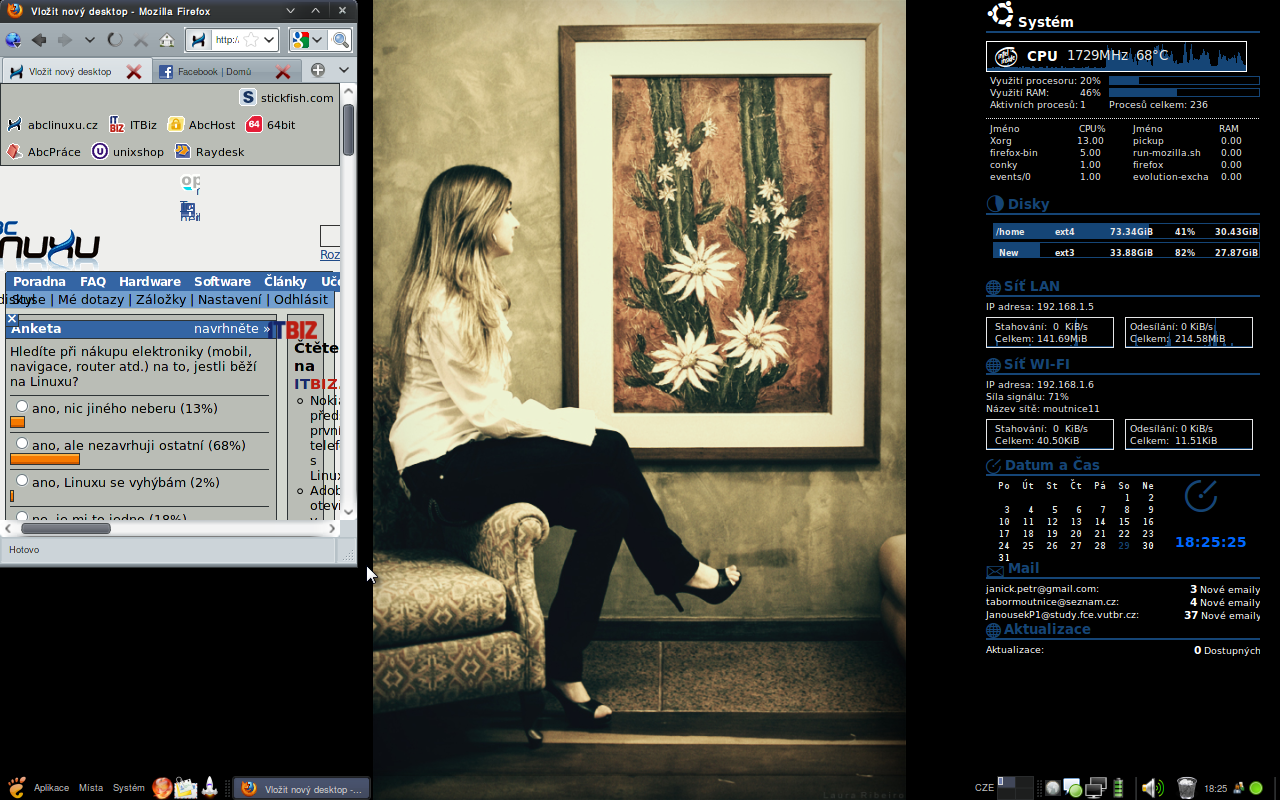The width and height of the screenshot is (1280, 800).
Task: Launch the rocket launcher icon in panel
Action: click(x=210, y=788)
